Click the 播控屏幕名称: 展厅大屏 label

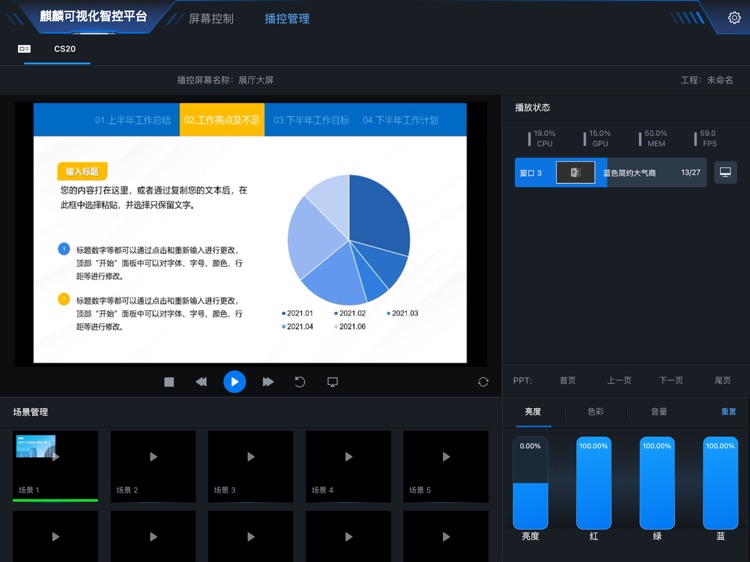pyautogui.click(x=225, y=80)
